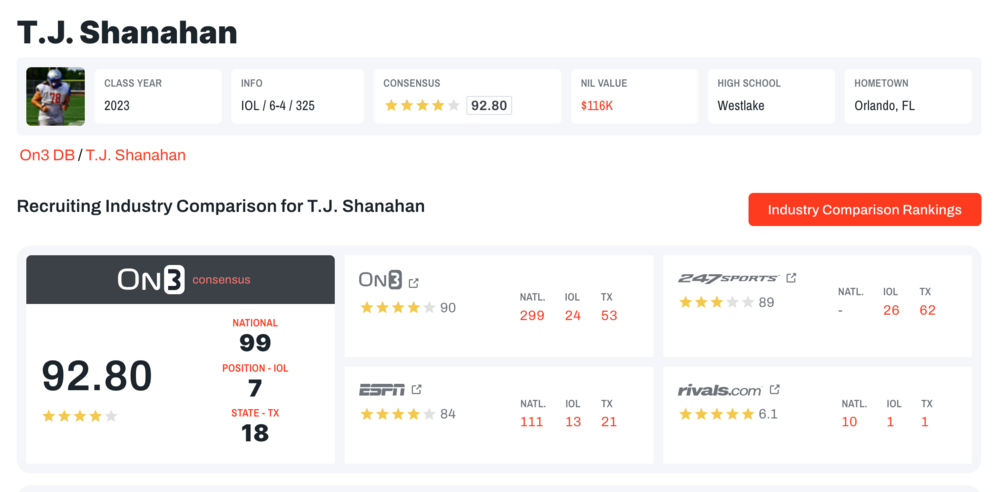Click Industry Comparison Rankings button

(x=864, y=210)
